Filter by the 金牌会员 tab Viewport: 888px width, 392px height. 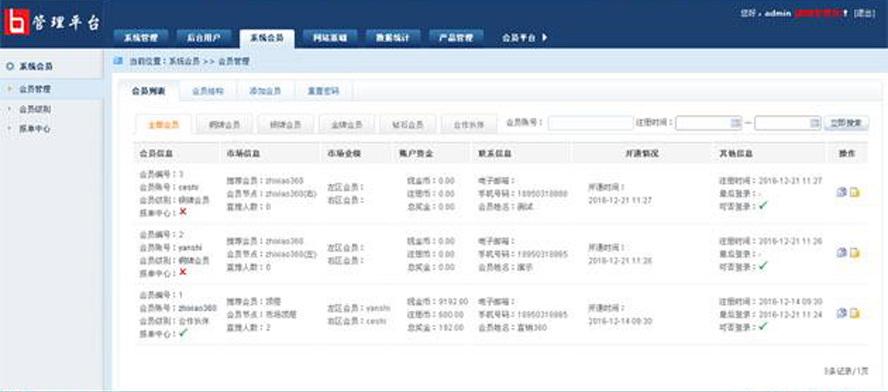347,124
